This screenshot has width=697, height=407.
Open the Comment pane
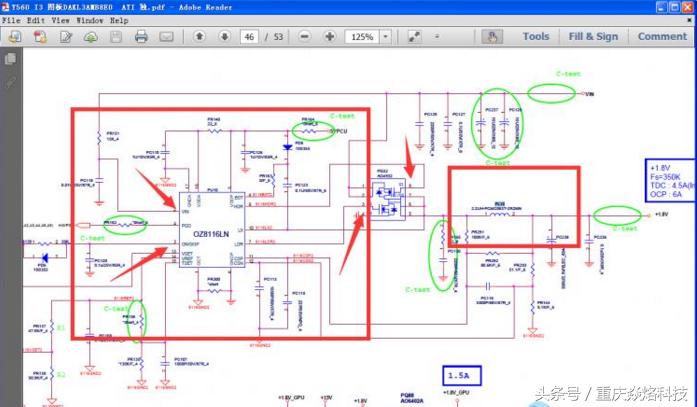(662, 37)
